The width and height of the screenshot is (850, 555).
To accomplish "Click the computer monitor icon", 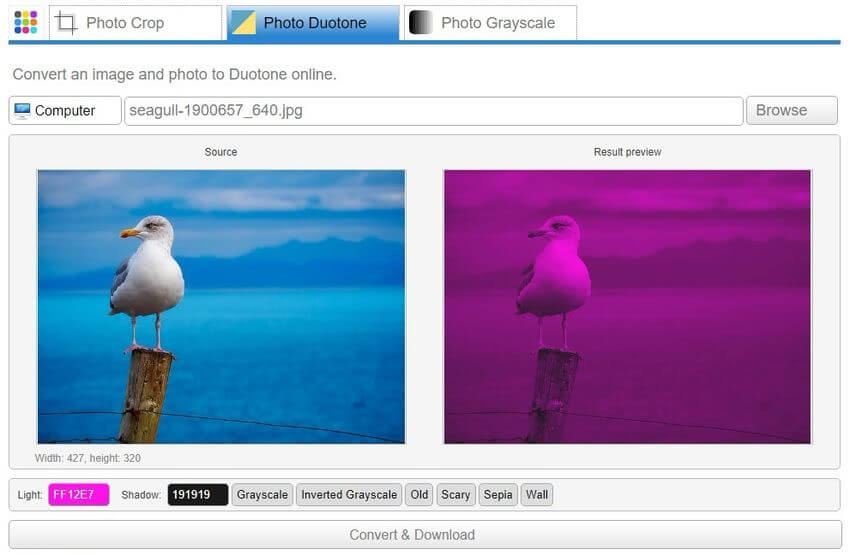I will coord(22,111).
